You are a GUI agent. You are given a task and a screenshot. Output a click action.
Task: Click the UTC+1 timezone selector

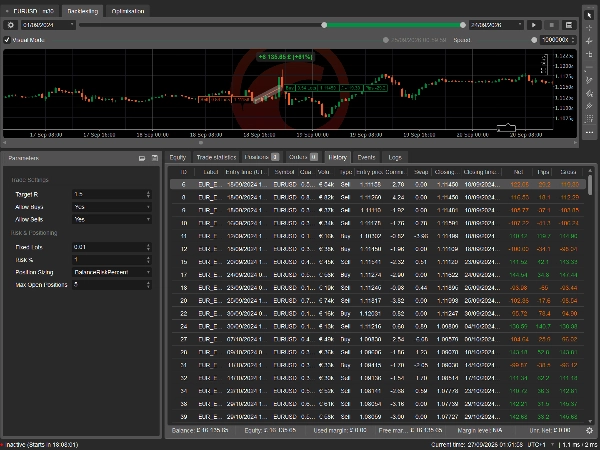pos(541,445)
